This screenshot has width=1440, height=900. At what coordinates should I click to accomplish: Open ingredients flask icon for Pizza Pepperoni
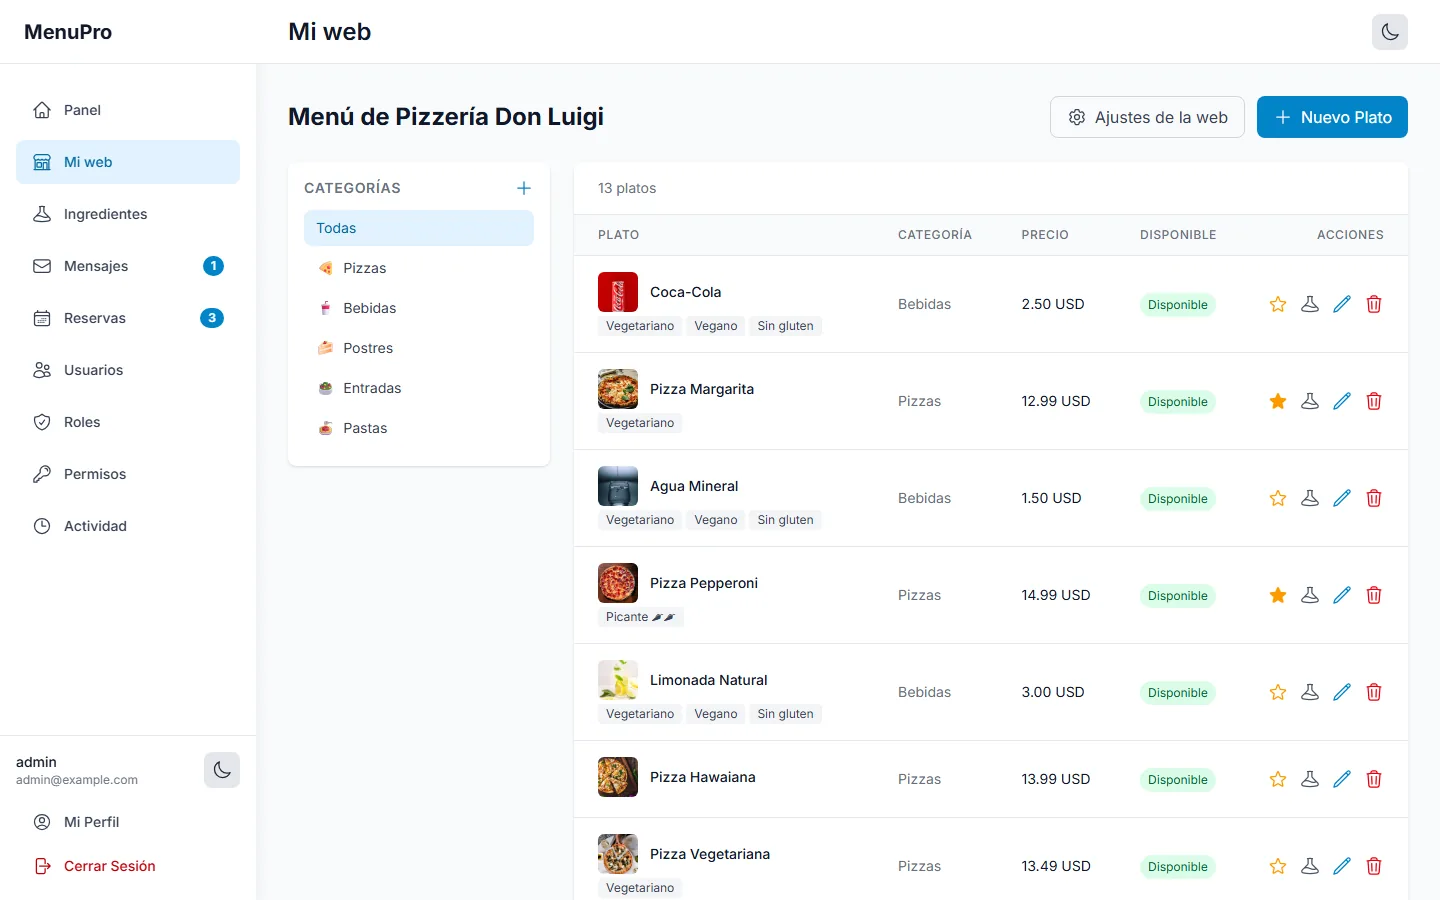[1310, 595]
